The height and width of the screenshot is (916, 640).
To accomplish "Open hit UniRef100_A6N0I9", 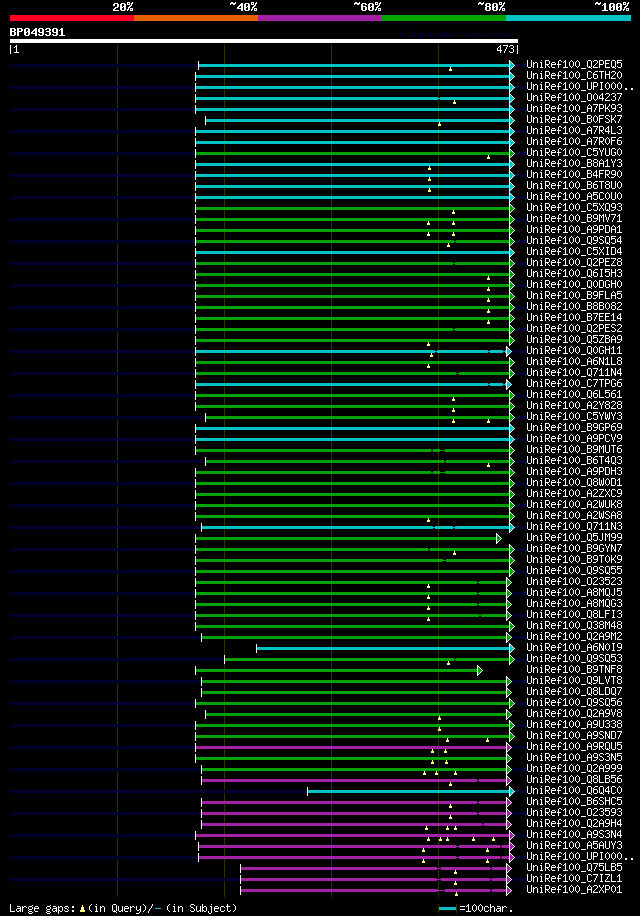I will (x=574, y=647).
